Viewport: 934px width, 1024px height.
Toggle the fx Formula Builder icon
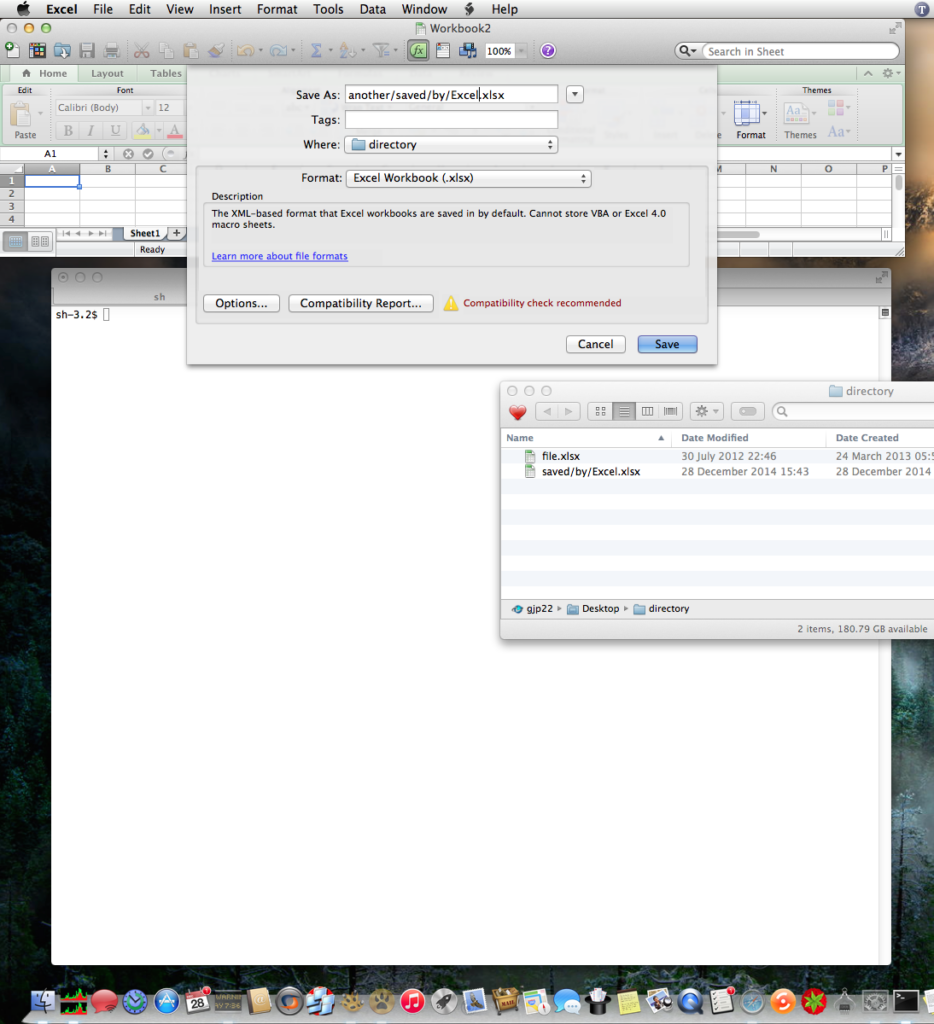coord(418,50)
